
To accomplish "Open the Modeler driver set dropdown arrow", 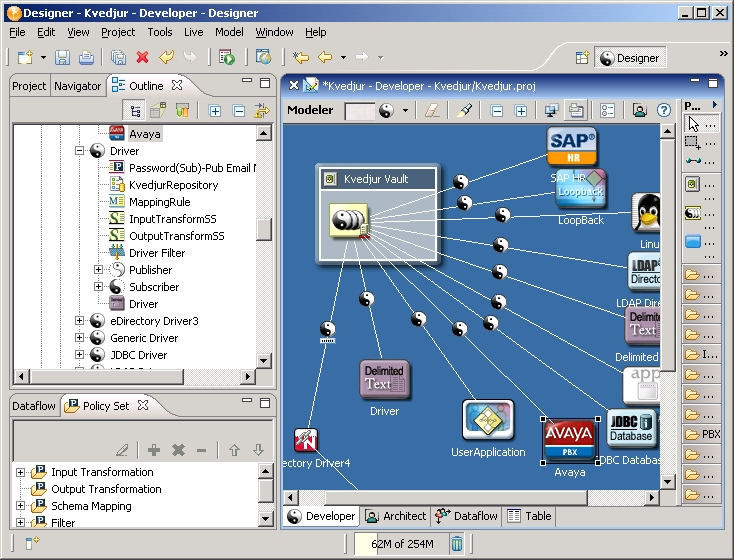I will (405, 111).
